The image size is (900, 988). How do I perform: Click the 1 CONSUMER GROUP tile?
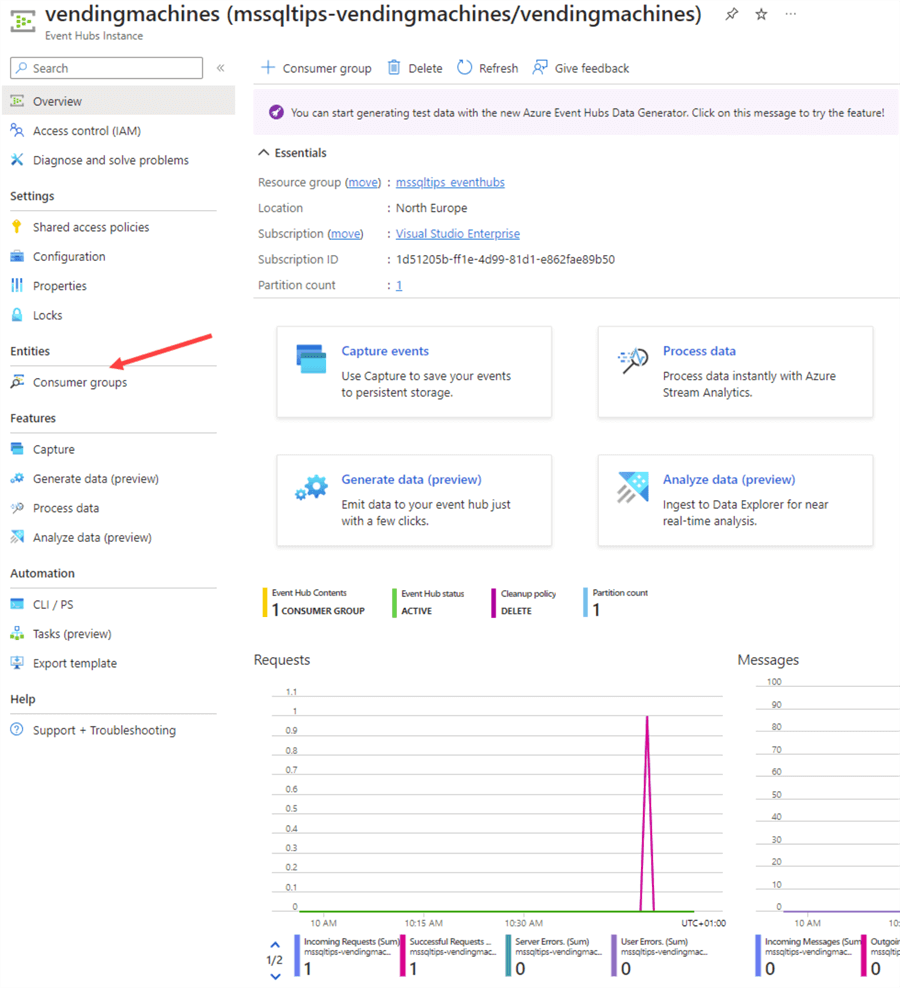click(x=314, y=603)
